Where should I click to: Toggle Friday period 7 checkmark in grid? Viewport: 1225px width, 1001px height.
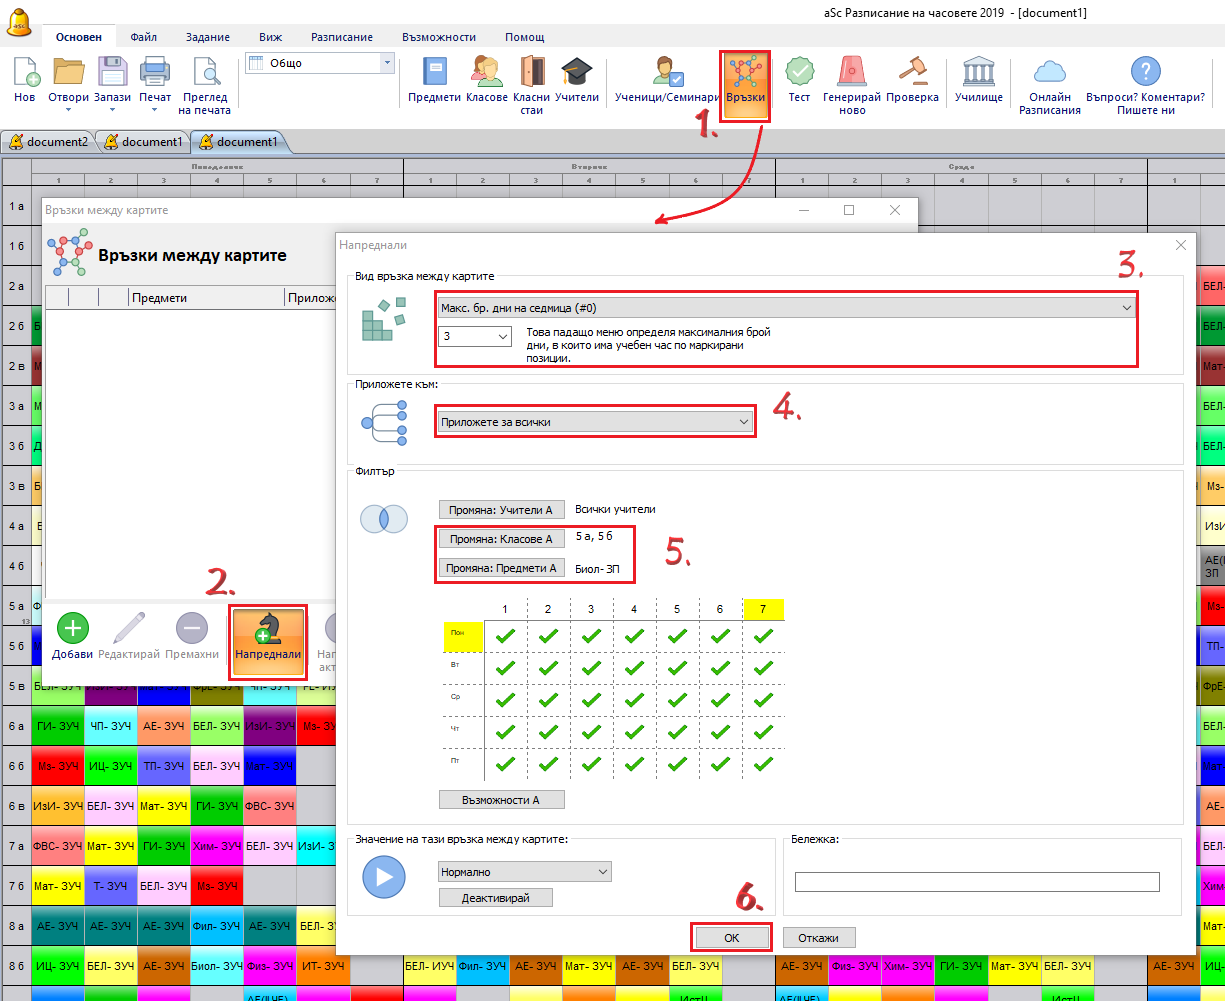[763, 764]
